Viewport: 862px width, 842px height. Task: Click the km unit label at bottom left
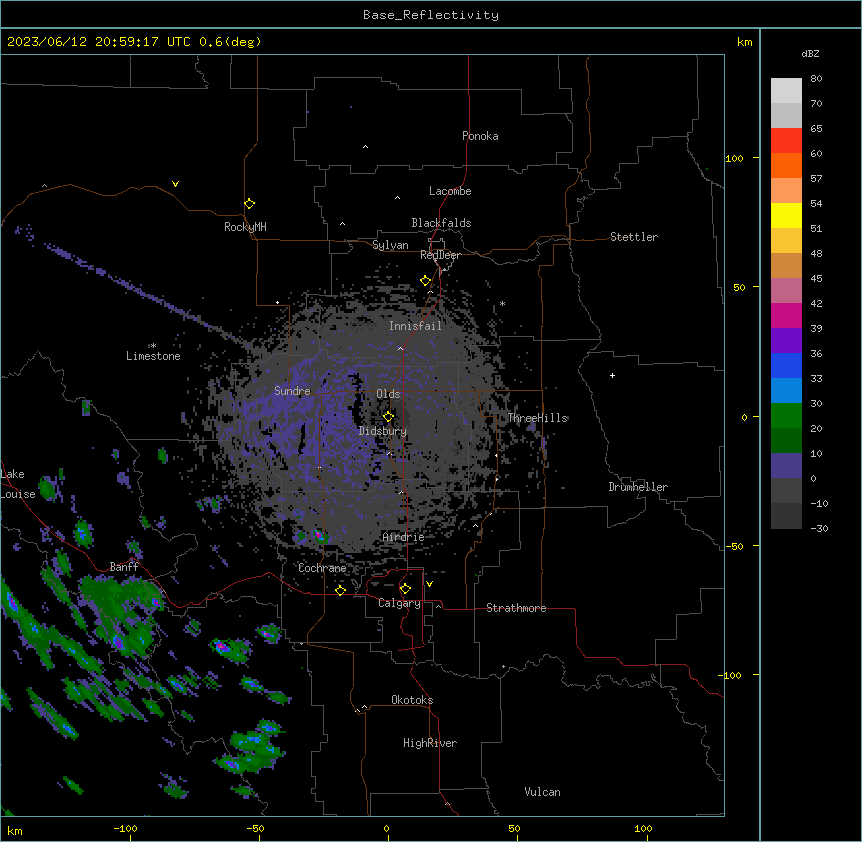[15, 831]
